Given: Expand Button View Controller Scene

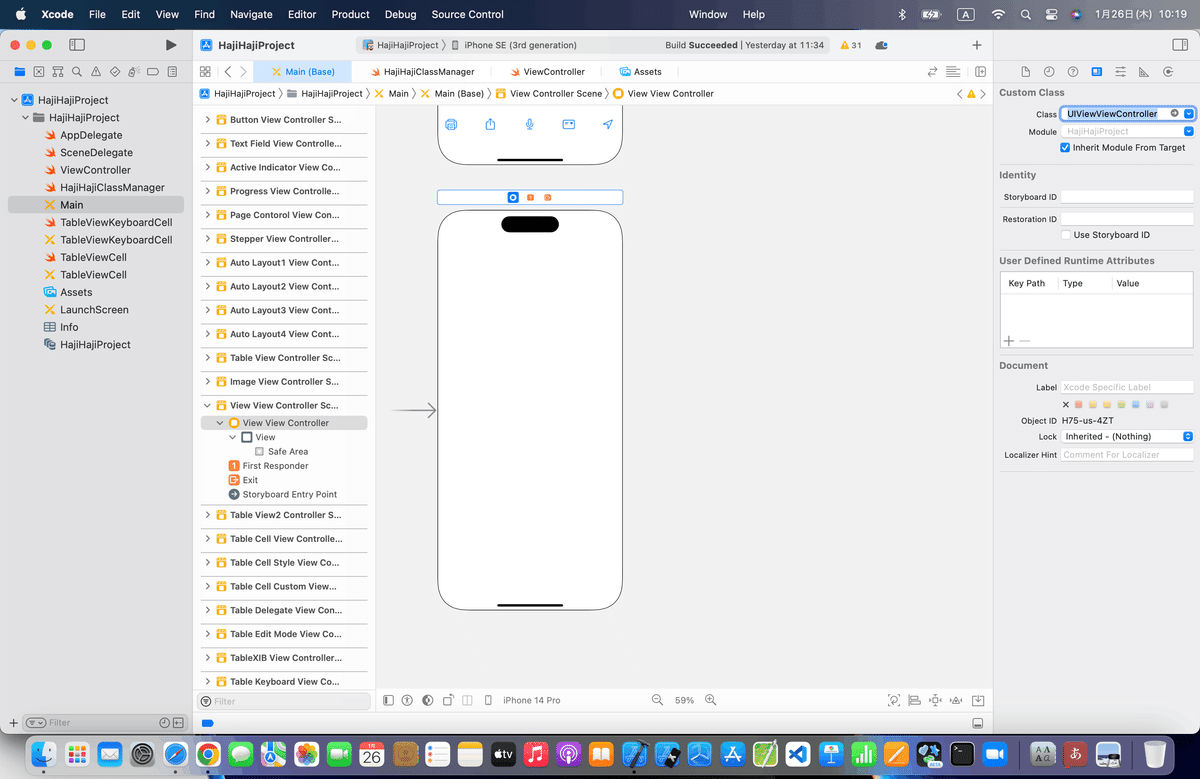Looking at the screenshot, I should click(x=208, y=120).
